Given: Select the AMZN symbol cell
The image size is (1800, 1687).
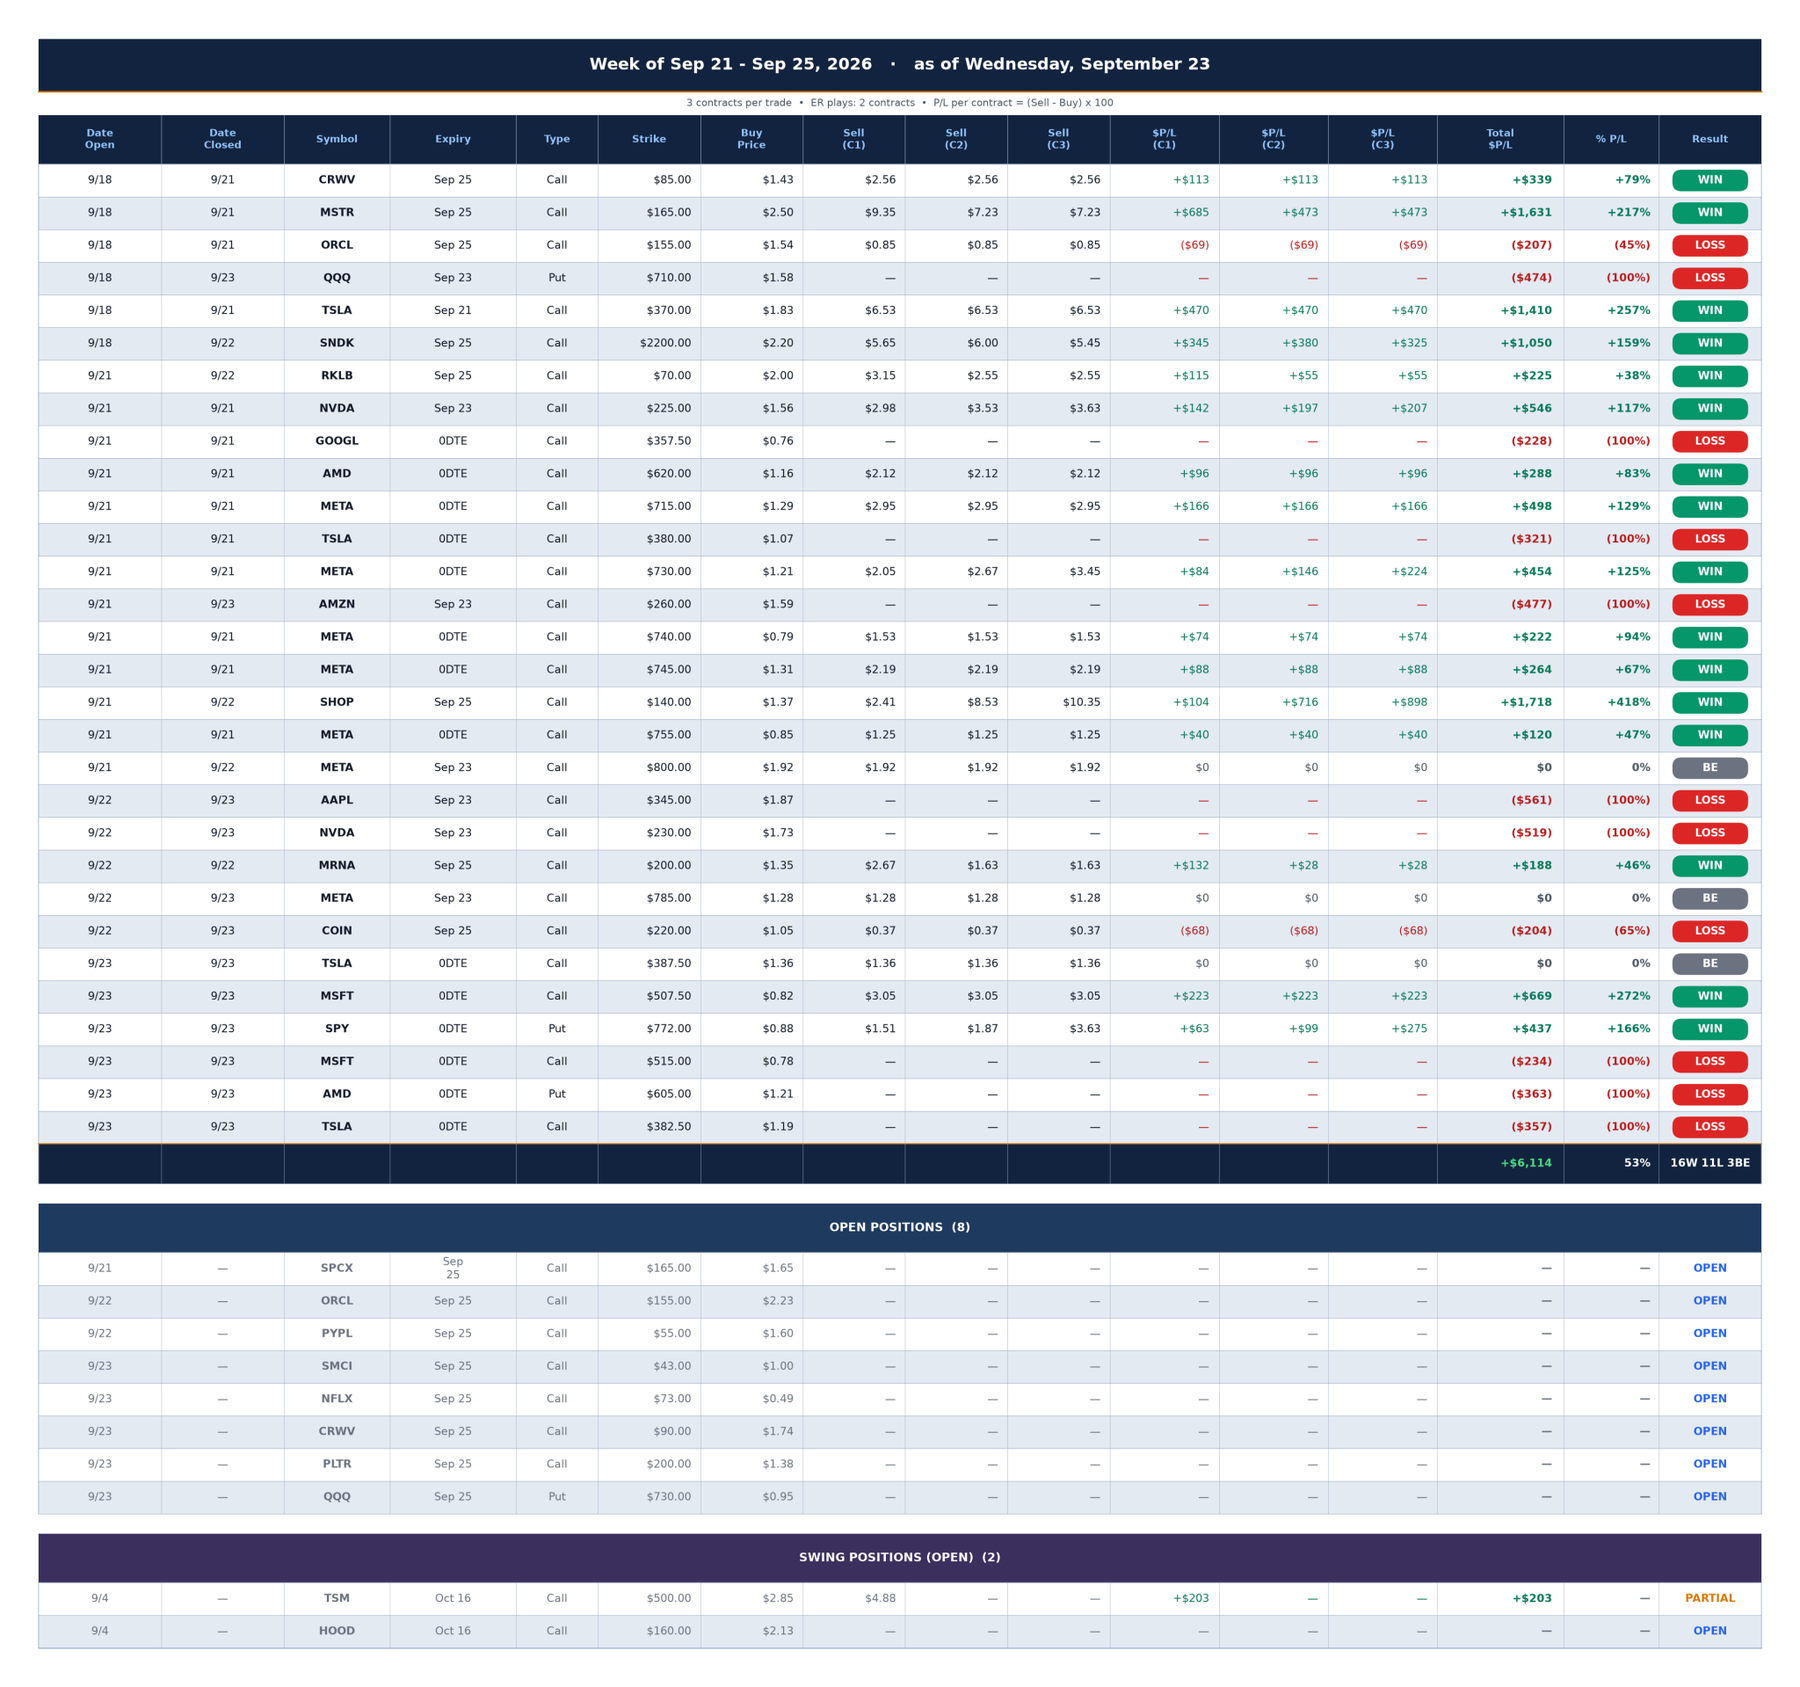Looking at the screenshot, I should [x=337, y=605].
